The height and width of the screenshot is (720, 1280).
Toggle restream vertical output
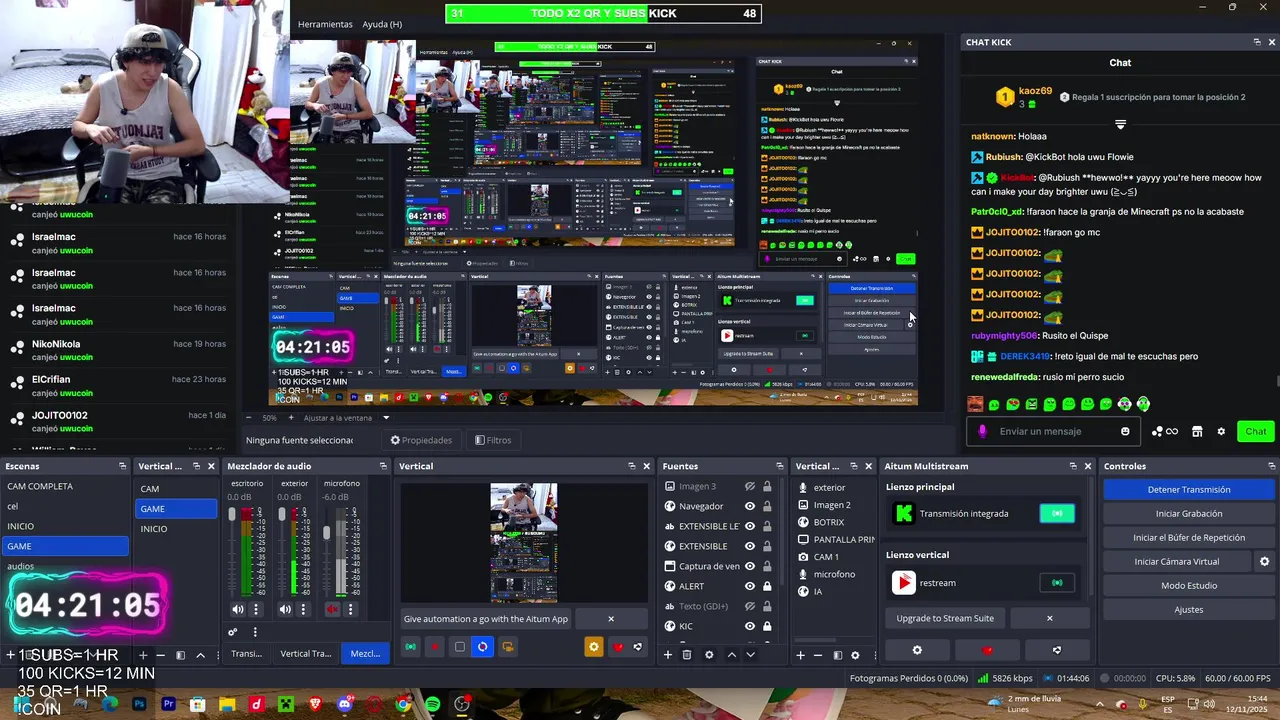(1057, 582)
